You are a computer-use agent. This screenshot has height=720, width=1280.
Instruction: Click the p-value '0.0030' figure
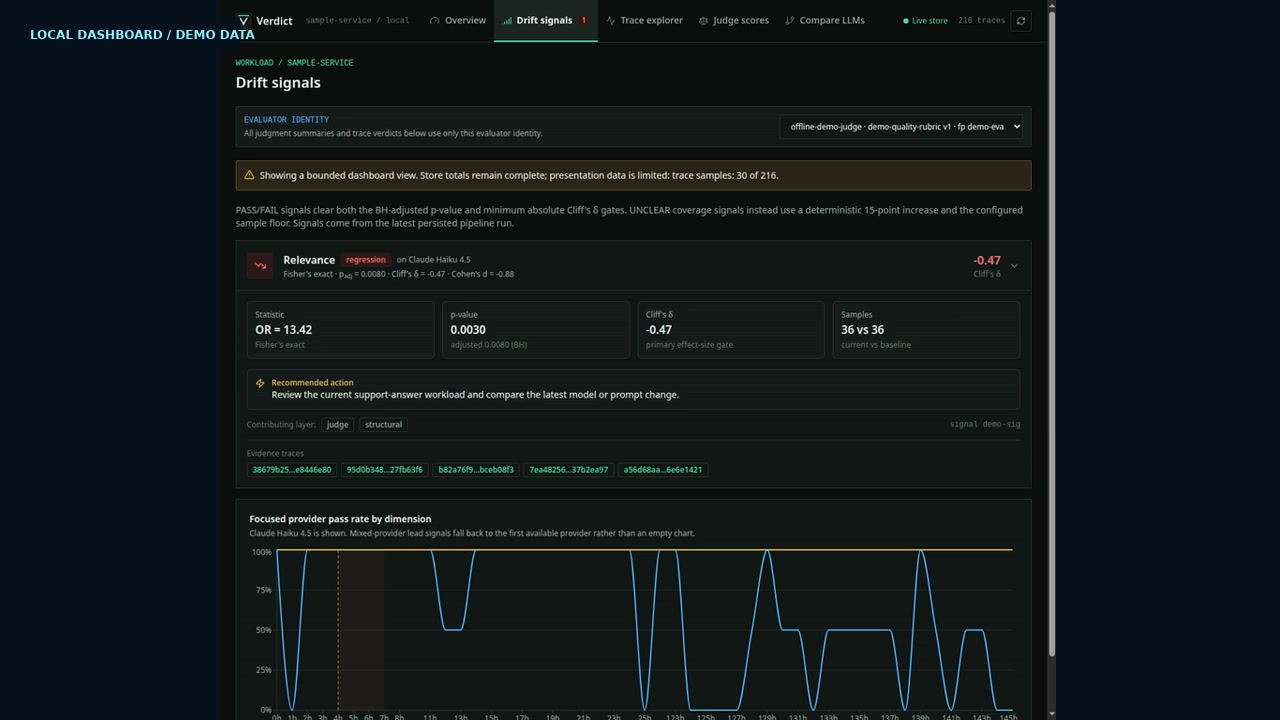tap(468, 330)
